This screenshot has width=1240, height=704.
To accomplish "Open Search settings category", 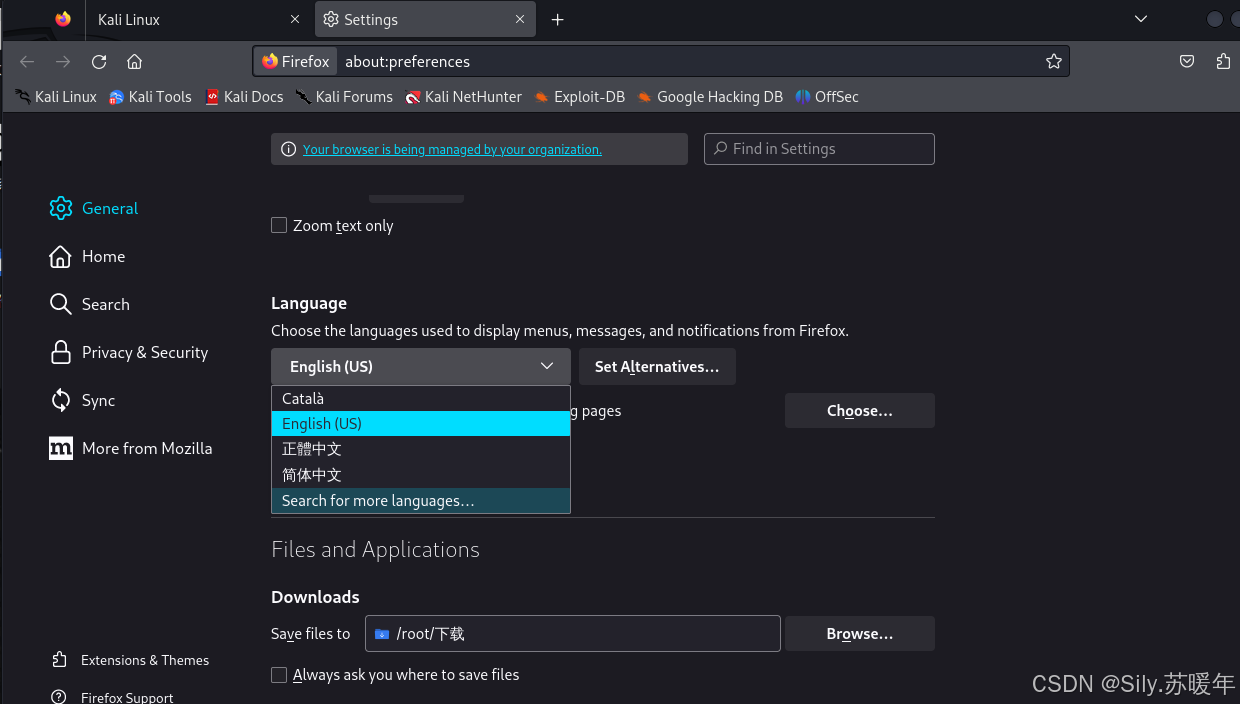I will [x=90, y=304].
